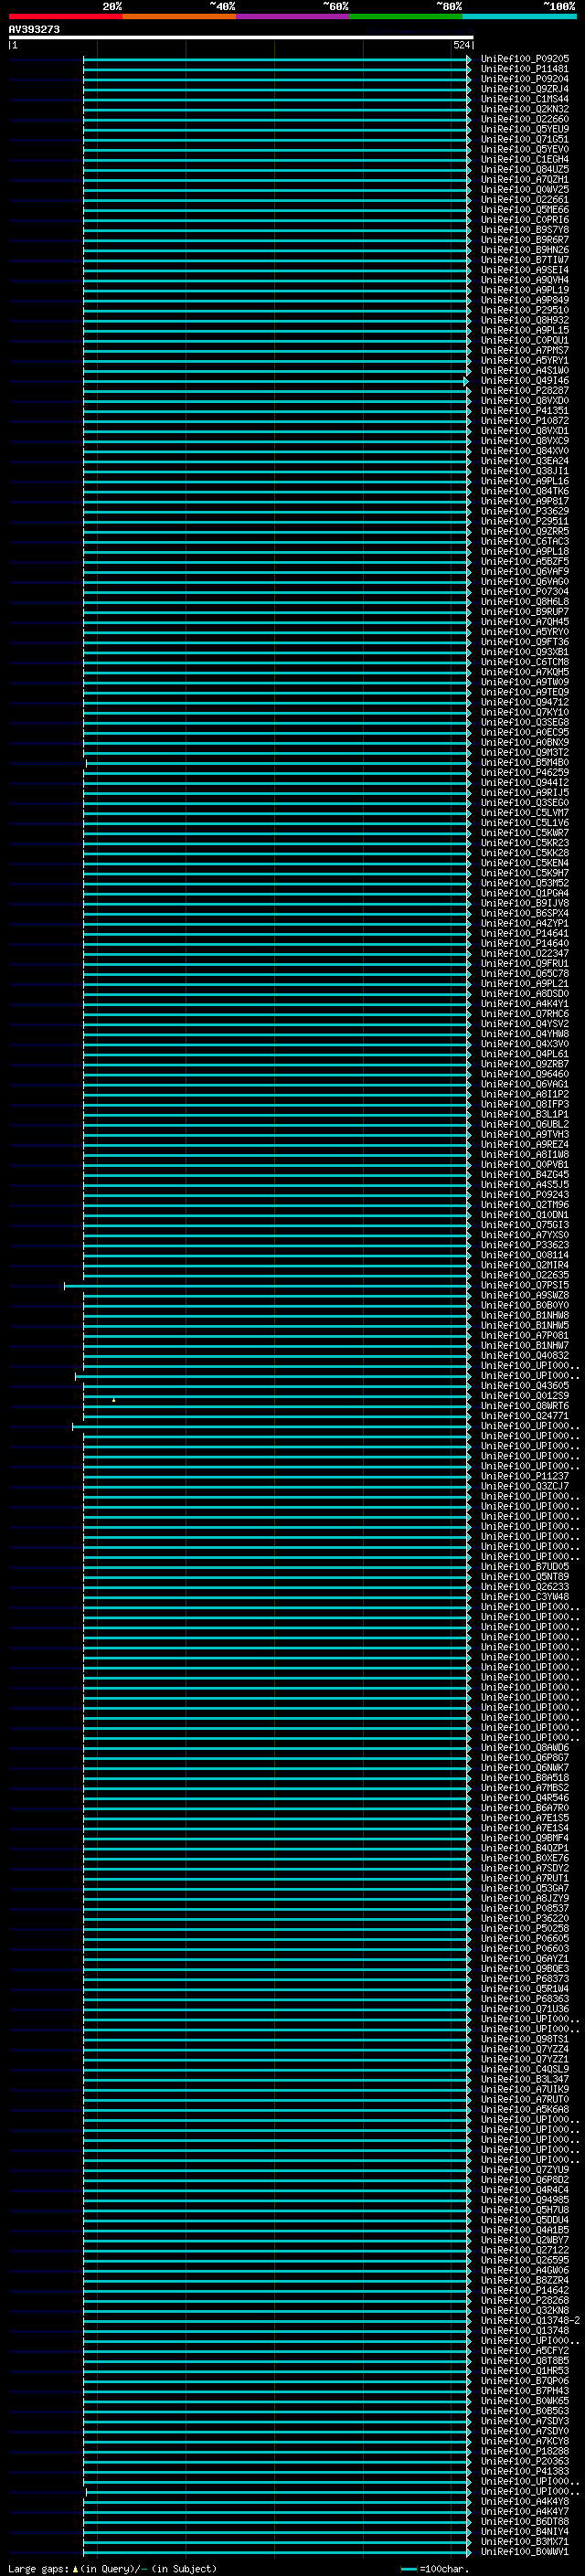Select the UniRef100_Q13748-2 entry

[x=530, y=2320]
